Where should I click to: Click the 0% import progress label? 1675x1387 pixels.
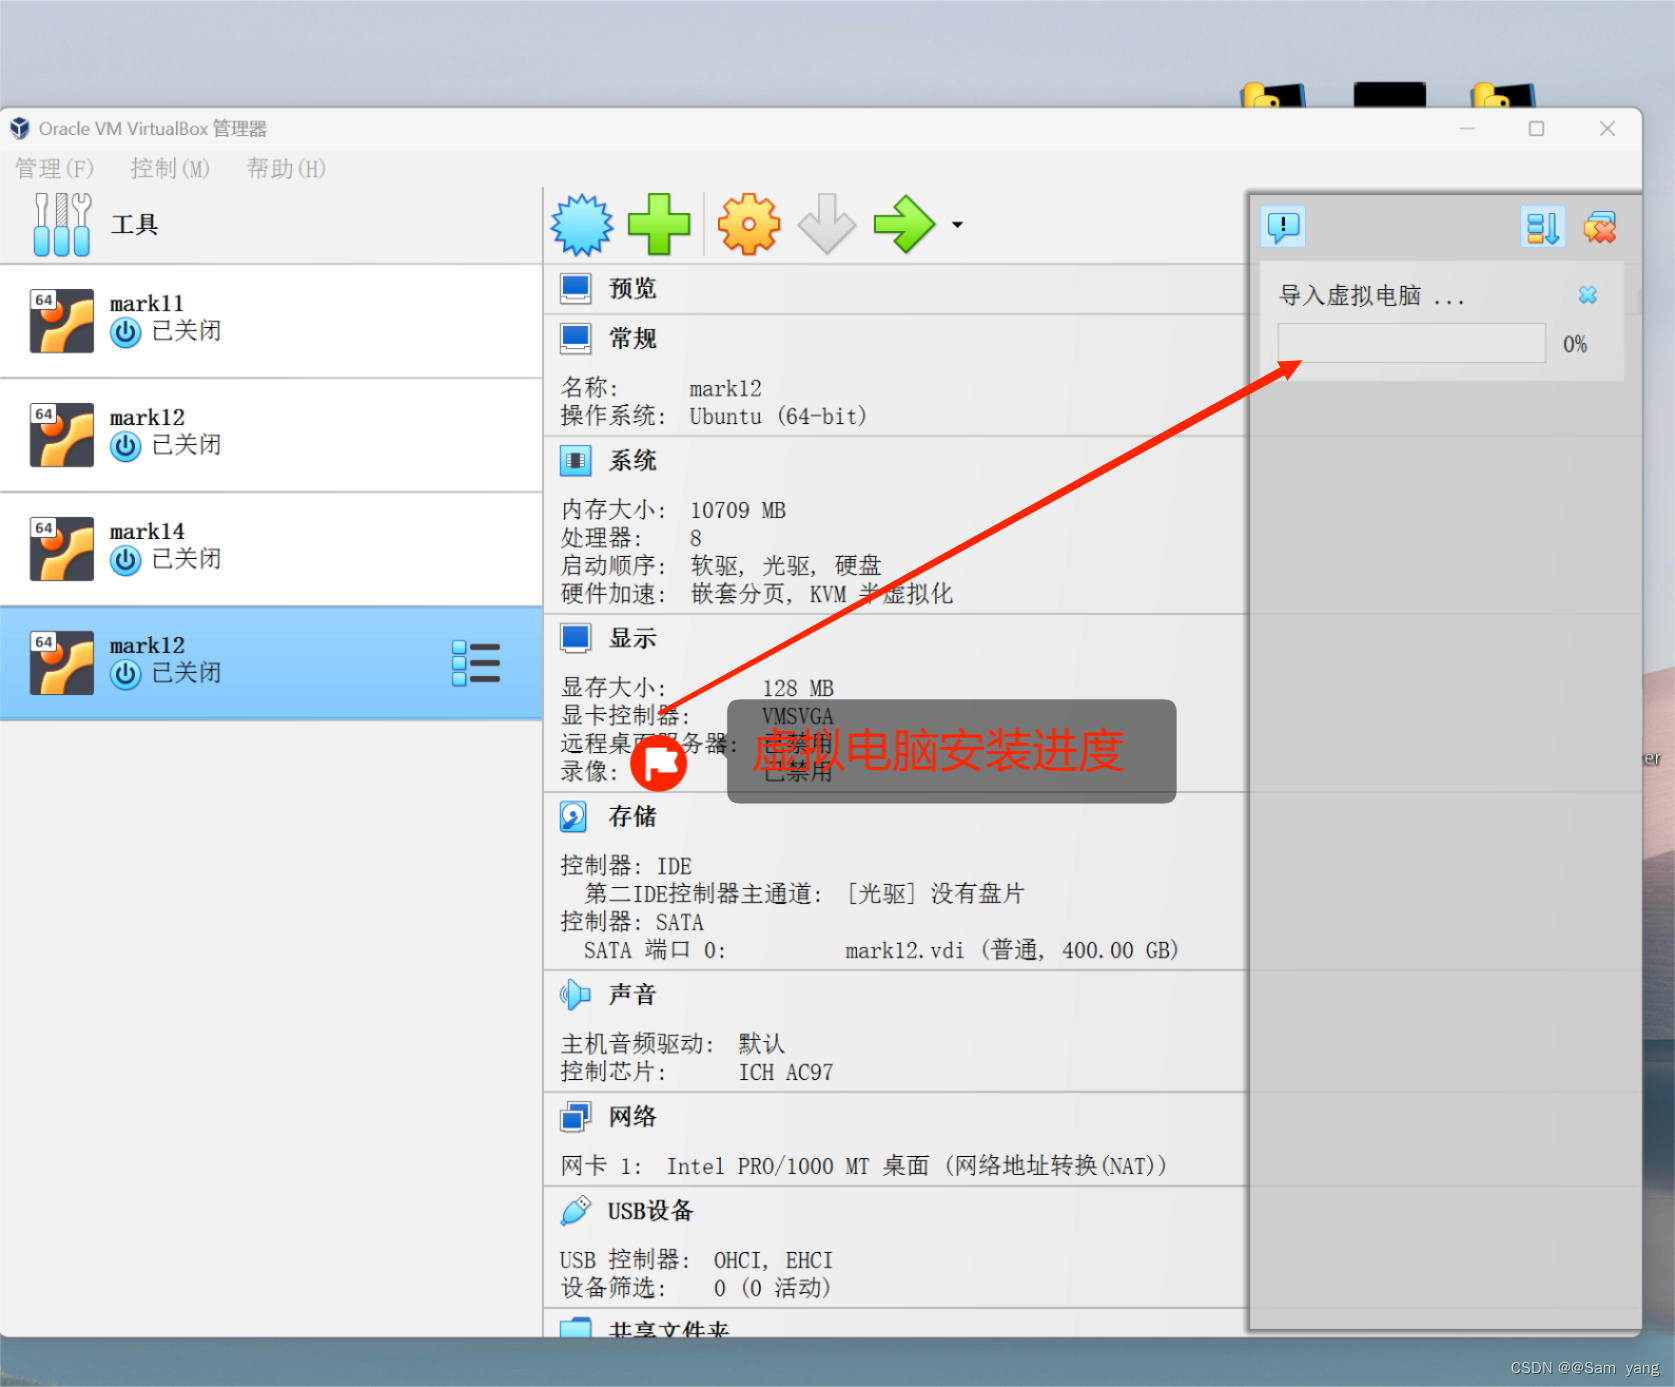tap(1575, 344)
